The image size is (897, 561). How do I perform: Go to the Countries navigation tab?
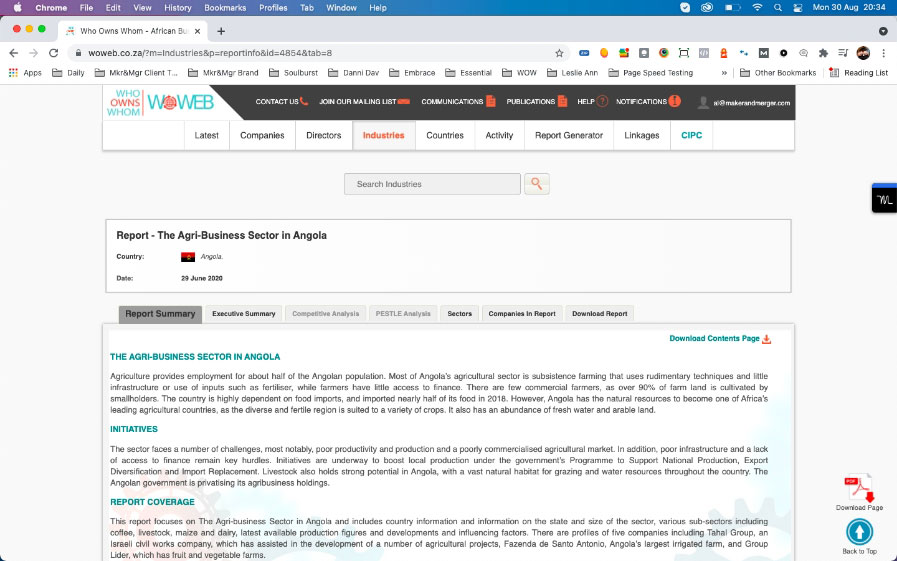point(444,136)
